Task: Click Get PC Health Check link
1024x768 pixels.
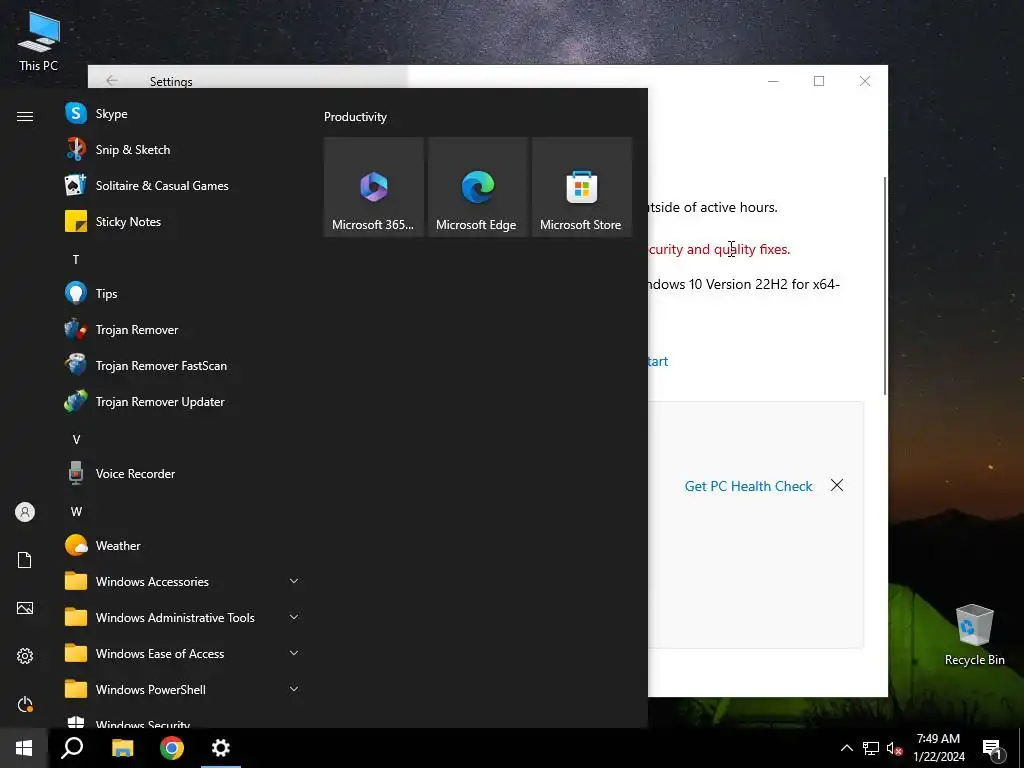Action: coord(748,486)
